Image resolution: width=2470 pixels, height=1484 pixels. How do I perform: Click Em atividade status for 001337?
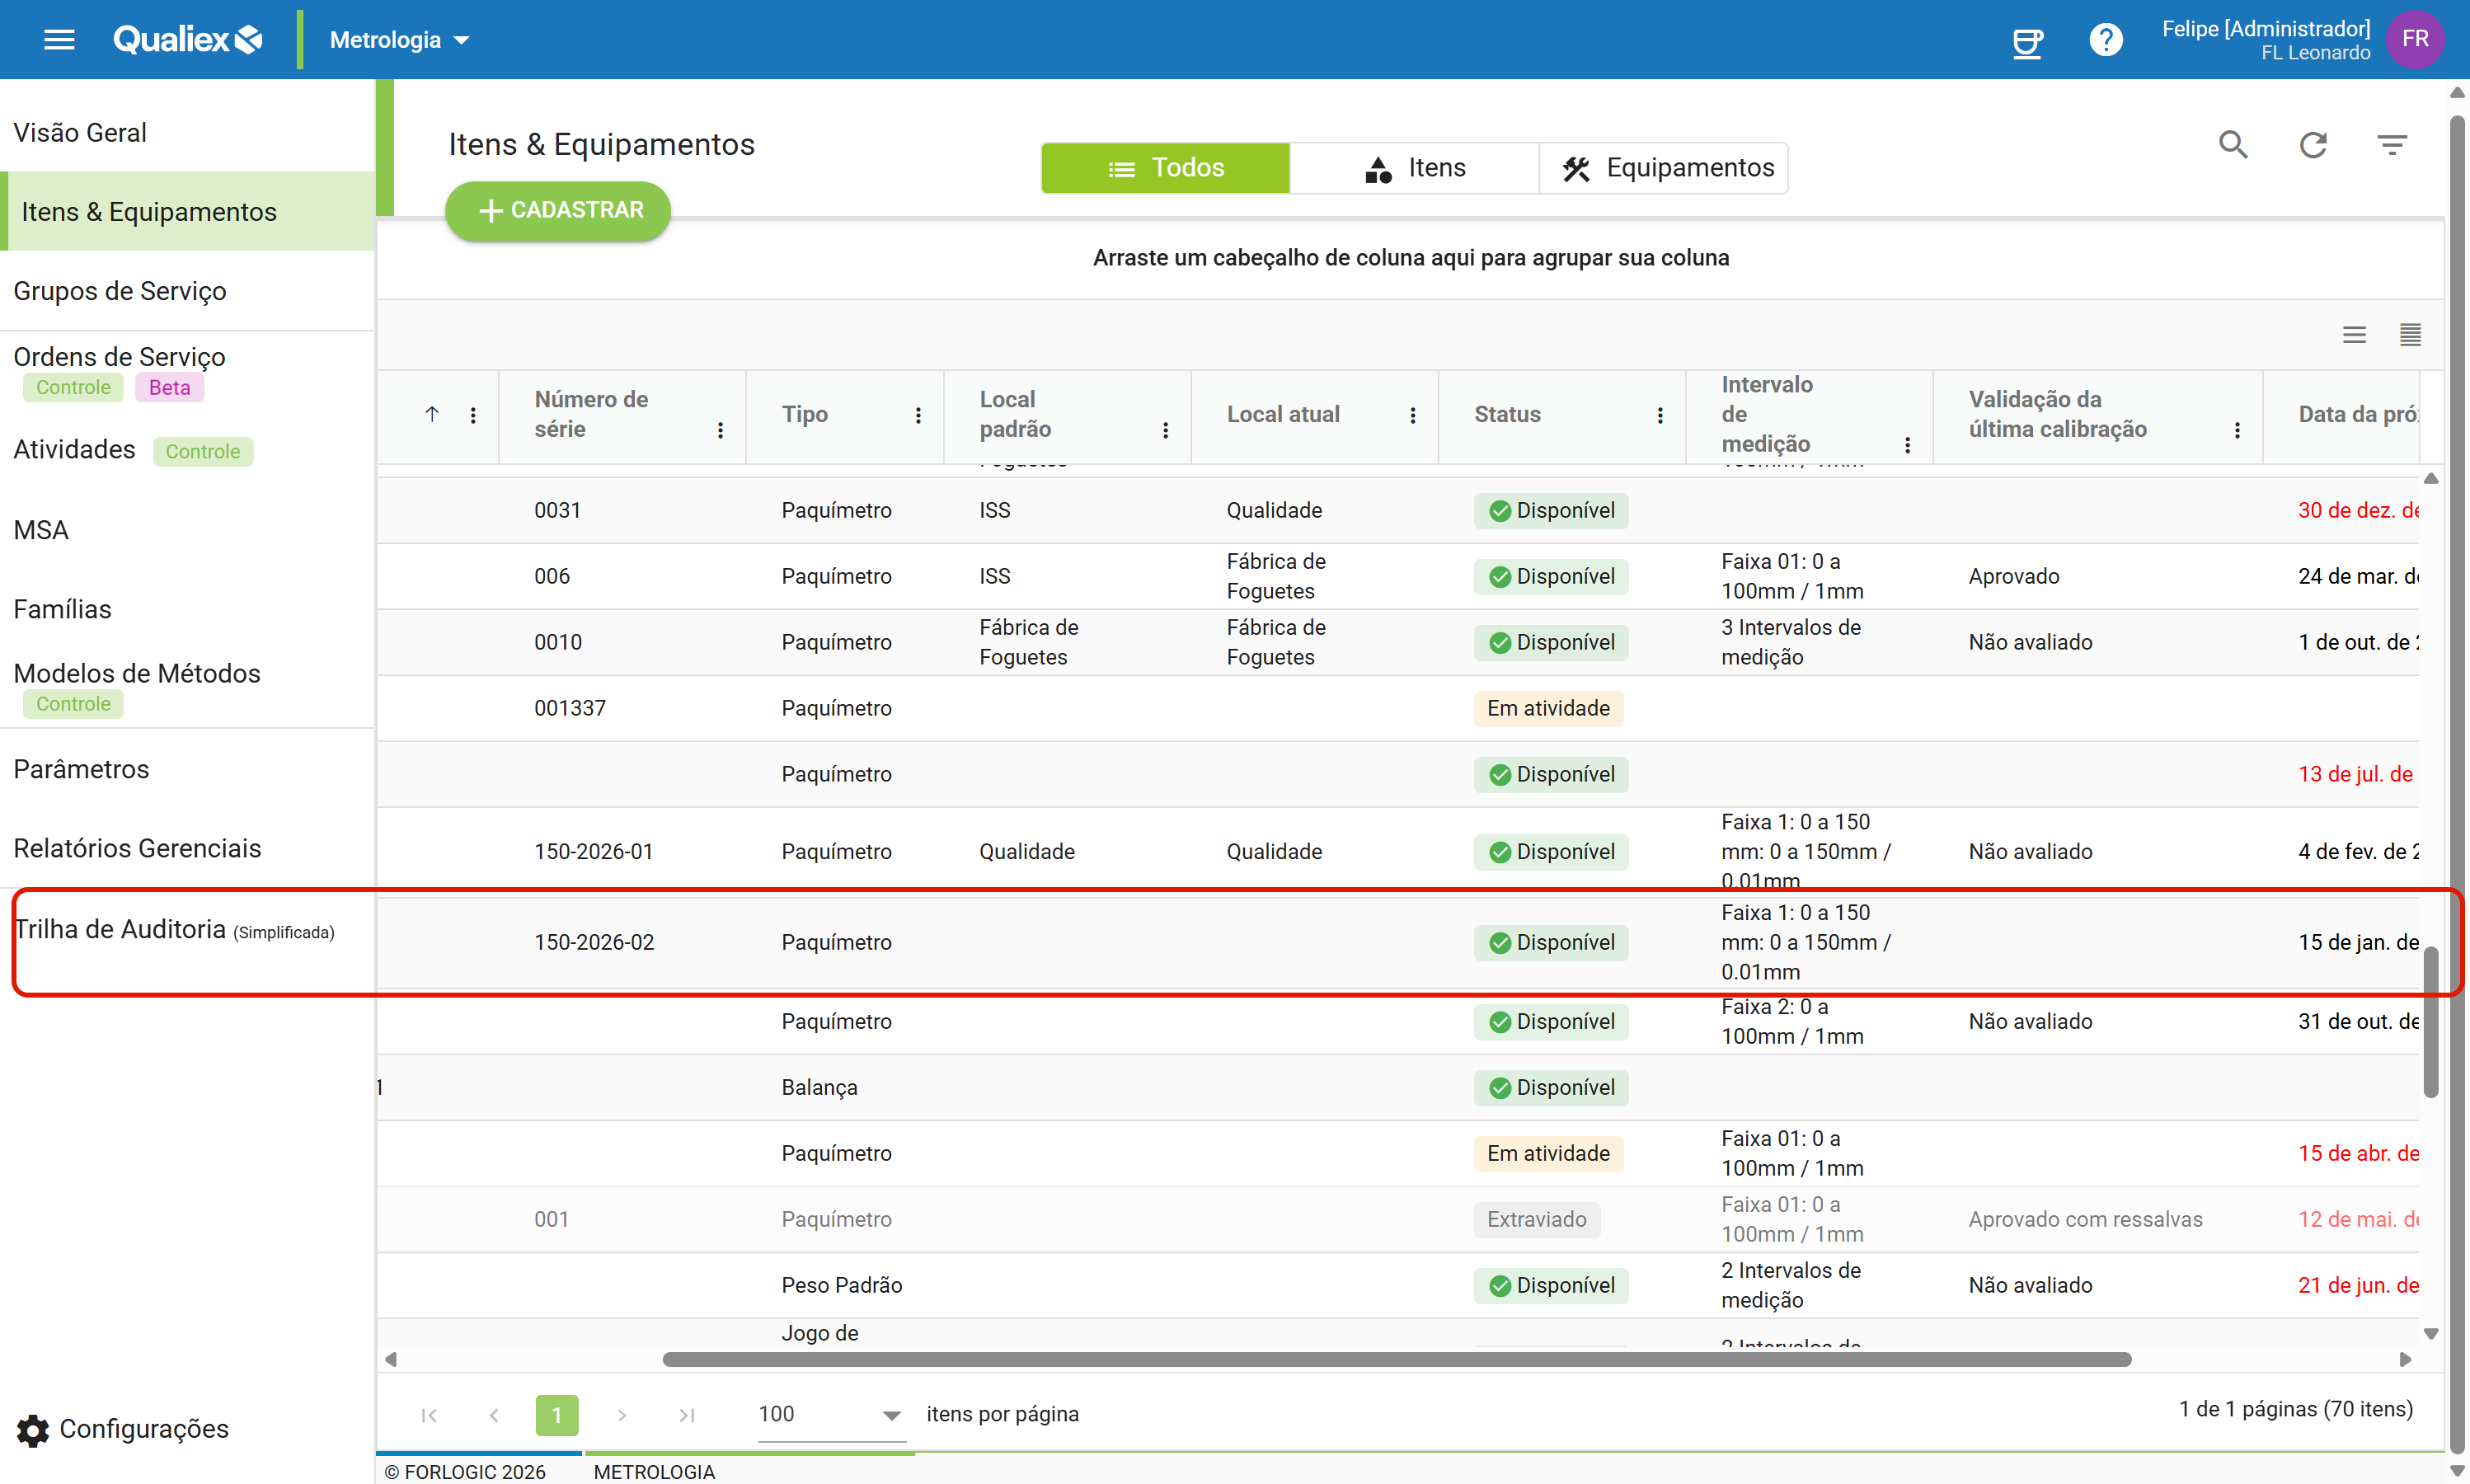point(1548,709)
